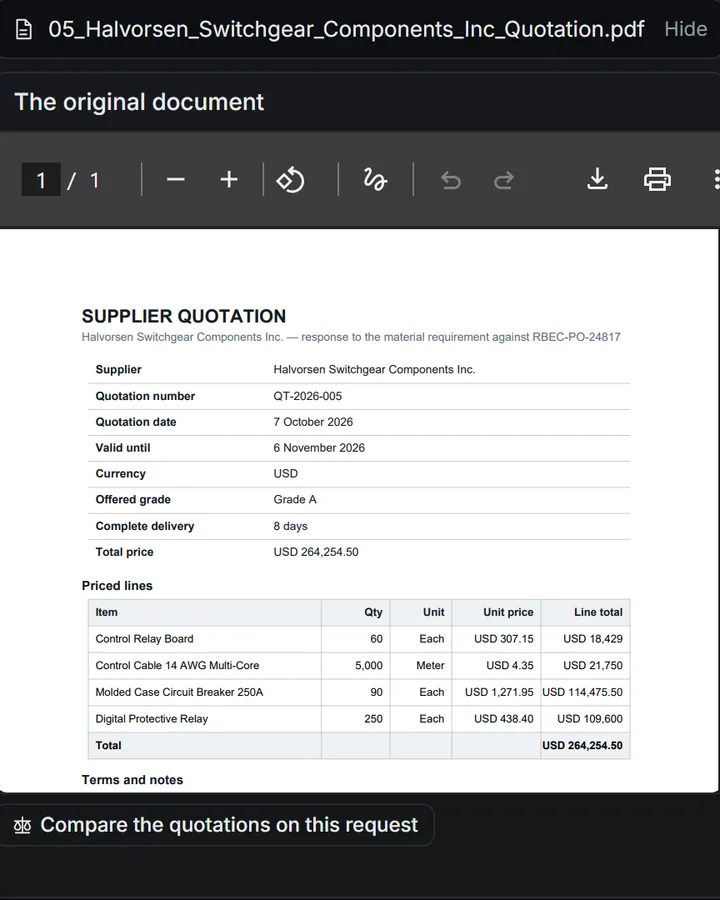Click Molded Case Circuit Breaker 250A item
Screen dimensions: 720x900
click(x=179, y=692)
